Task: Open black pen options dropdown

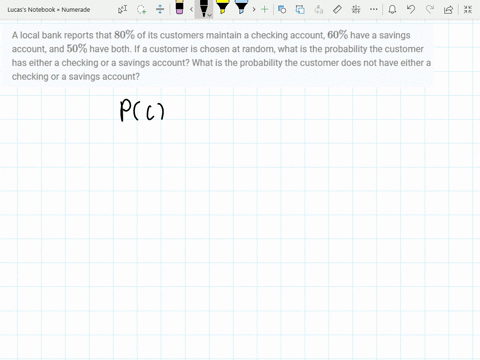Action: pos(209,15)
